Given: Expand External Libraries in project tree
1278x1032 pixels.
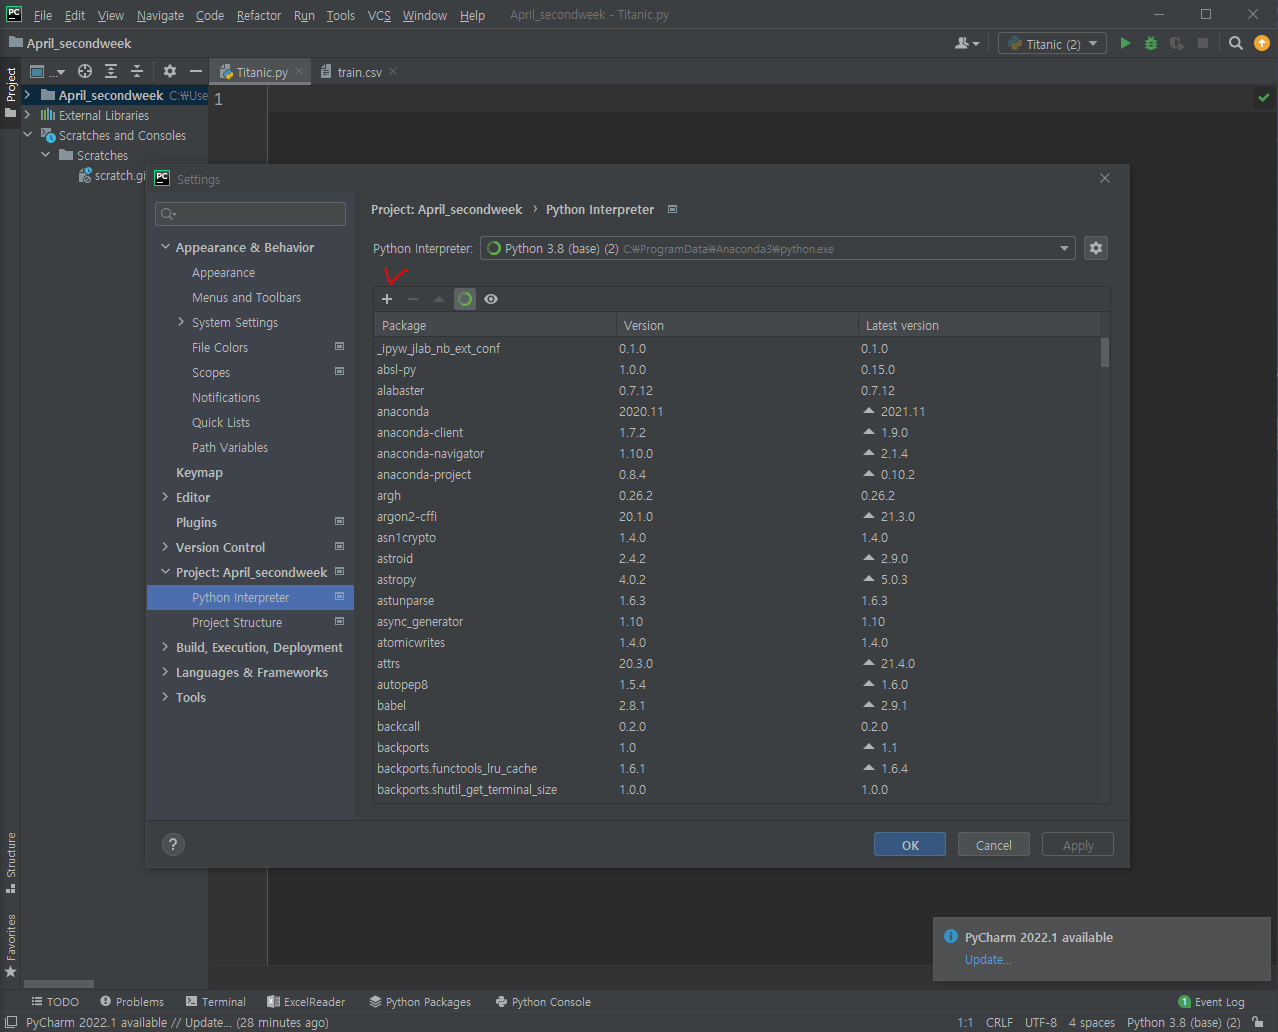Looking at the screenshot, I should click(x=27, y=115).
